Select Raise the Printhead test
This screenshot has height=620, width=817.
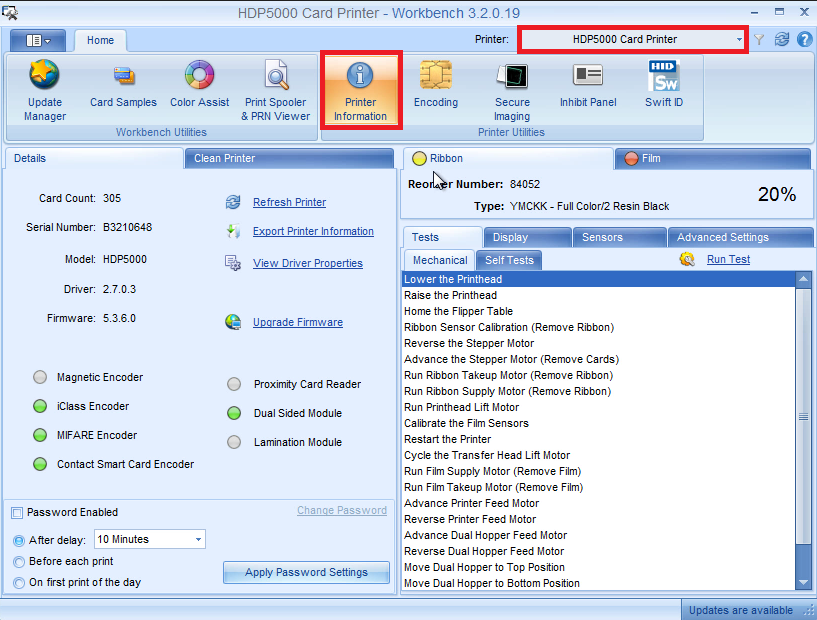599,295
